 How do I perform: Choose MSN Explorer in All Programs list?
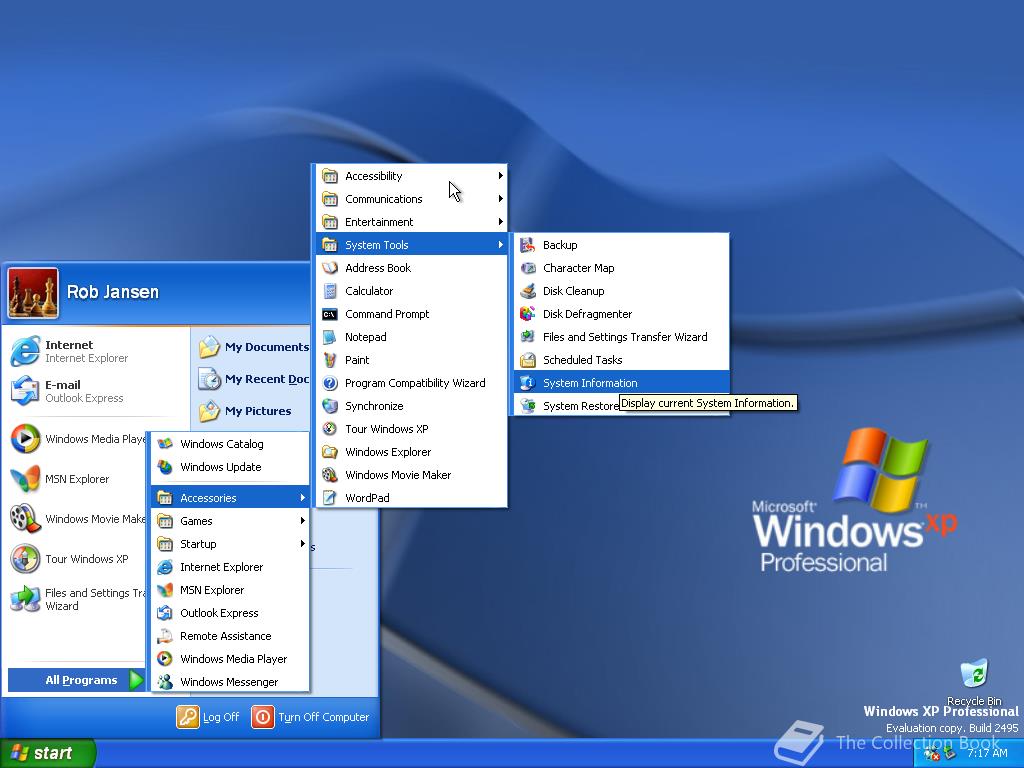tap(230, 590)
